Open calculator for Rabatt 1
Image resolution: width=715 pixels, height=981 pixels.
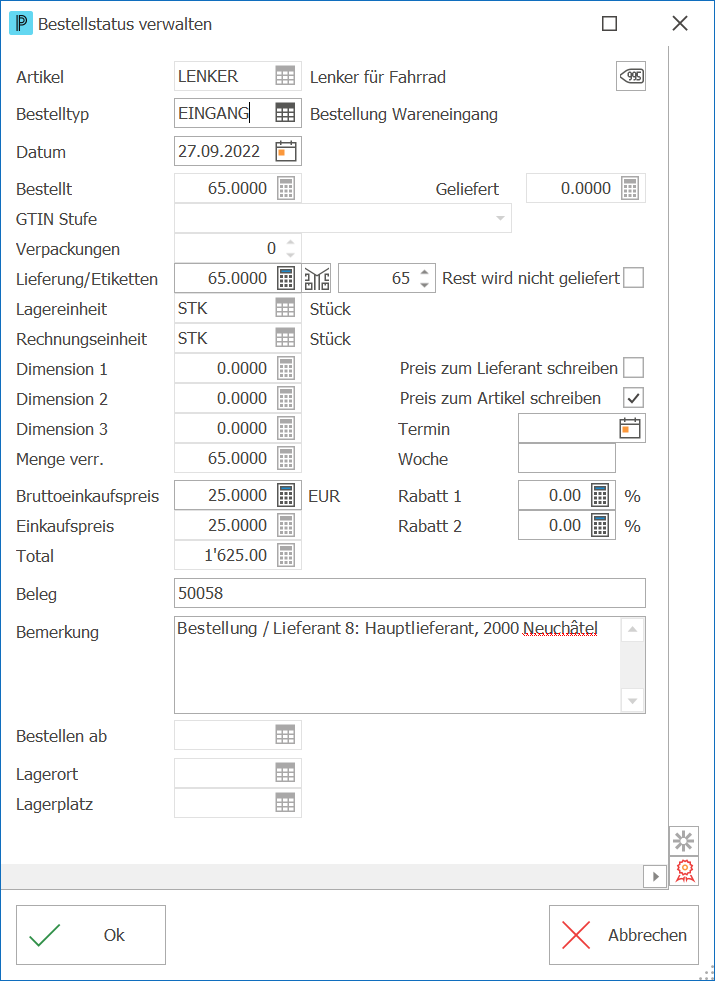(600, 496)
